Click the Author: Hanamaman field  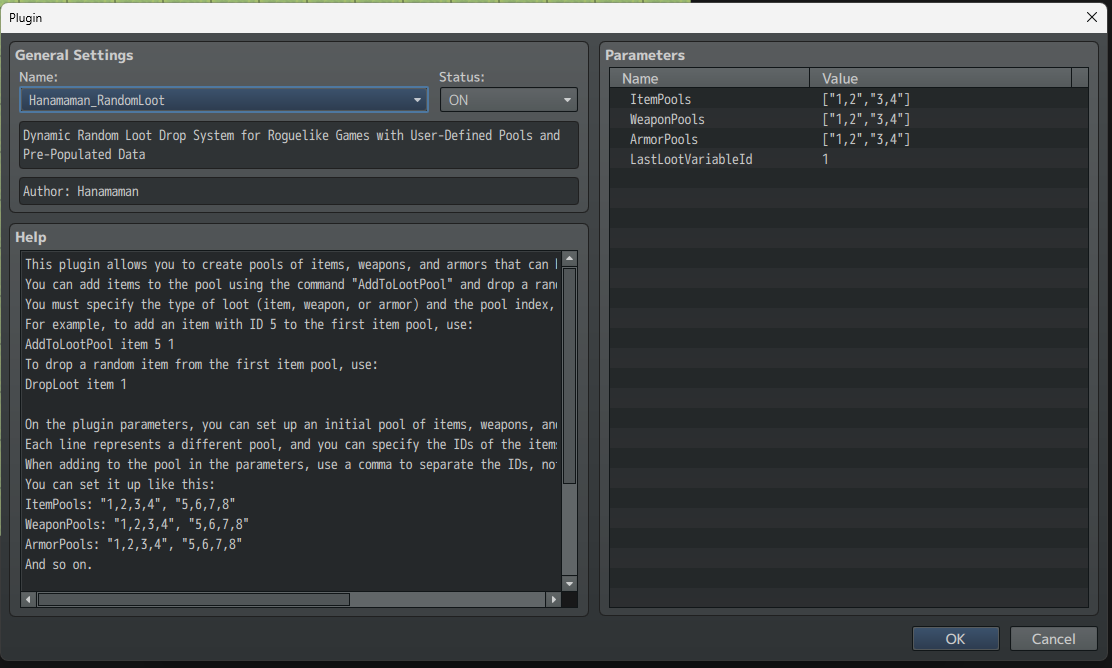pyautogui.click(x=299, y=191)
